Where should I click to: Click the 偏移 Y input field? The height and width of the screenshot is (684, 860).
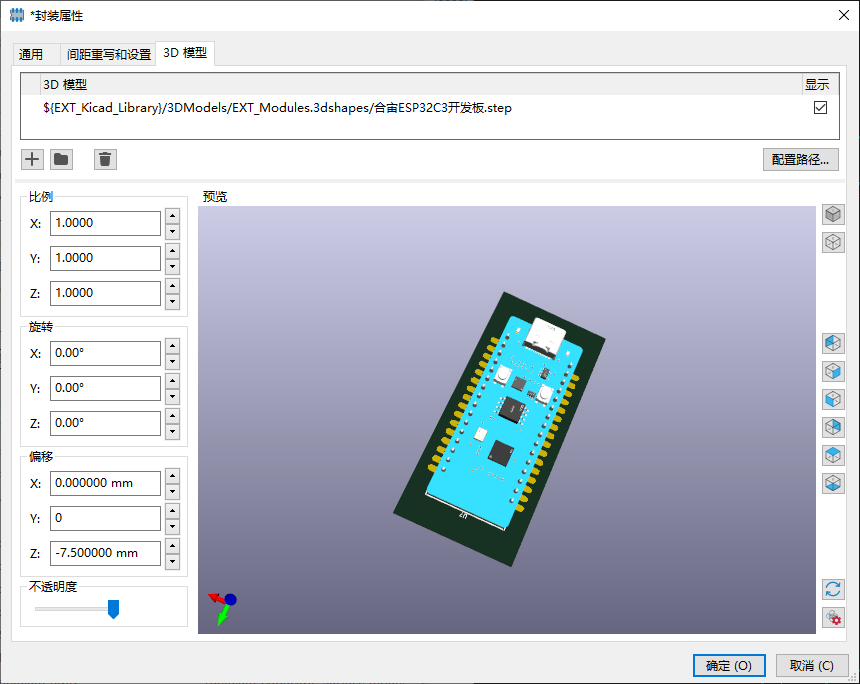click(x=105, y=518)
